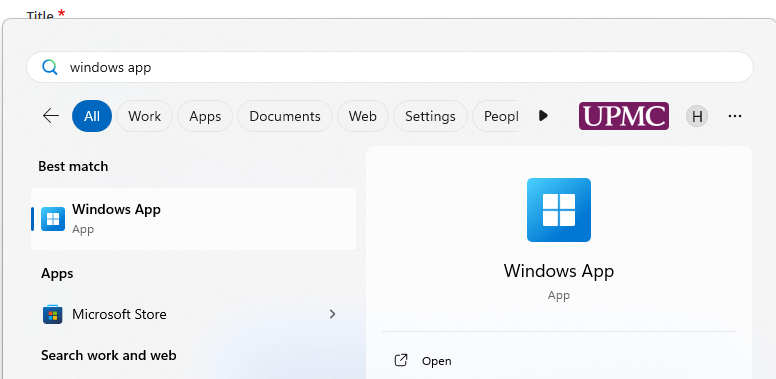The width and height of the screenshot is (776, 379).
Task: Show more filters with the right arrow
Action: (x=543, y=116)
